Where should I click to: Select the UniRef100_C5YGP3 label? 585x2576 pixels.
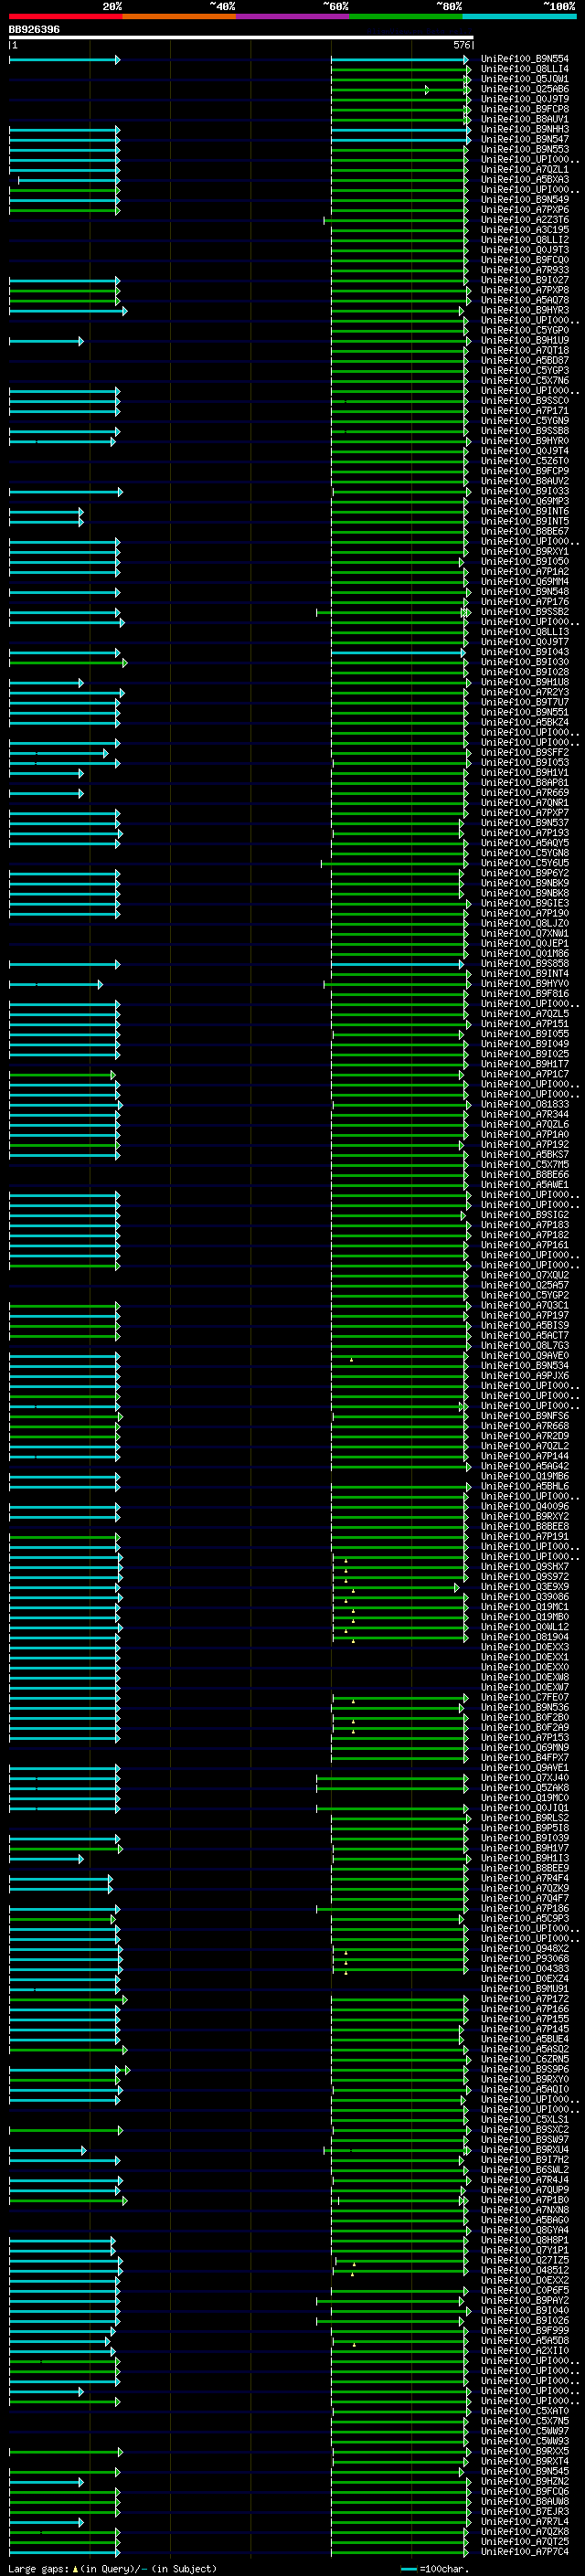click(525, 370)
